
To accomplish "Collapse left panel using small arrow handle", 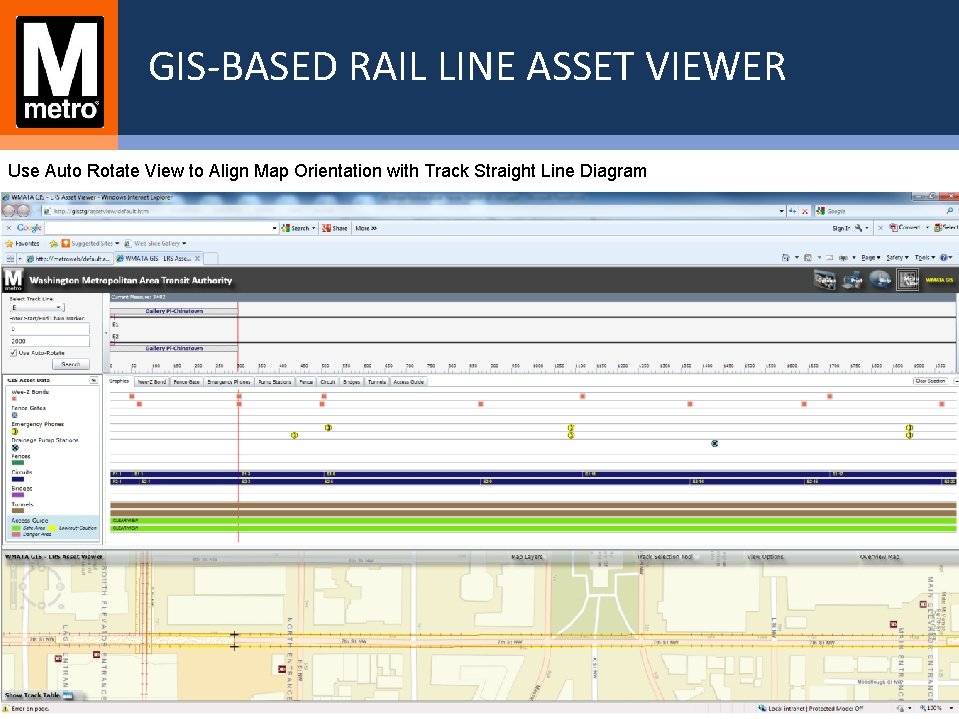I will tap(106, 334).
